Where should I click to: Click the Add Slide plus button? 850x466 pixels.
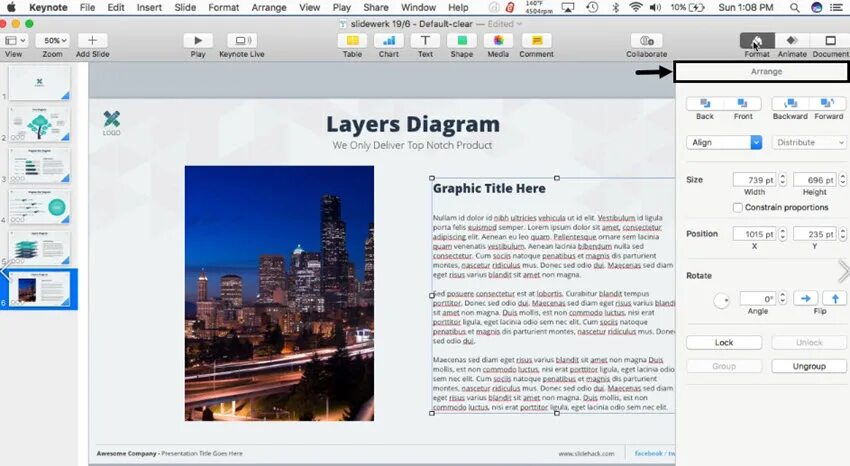point(92,41)
